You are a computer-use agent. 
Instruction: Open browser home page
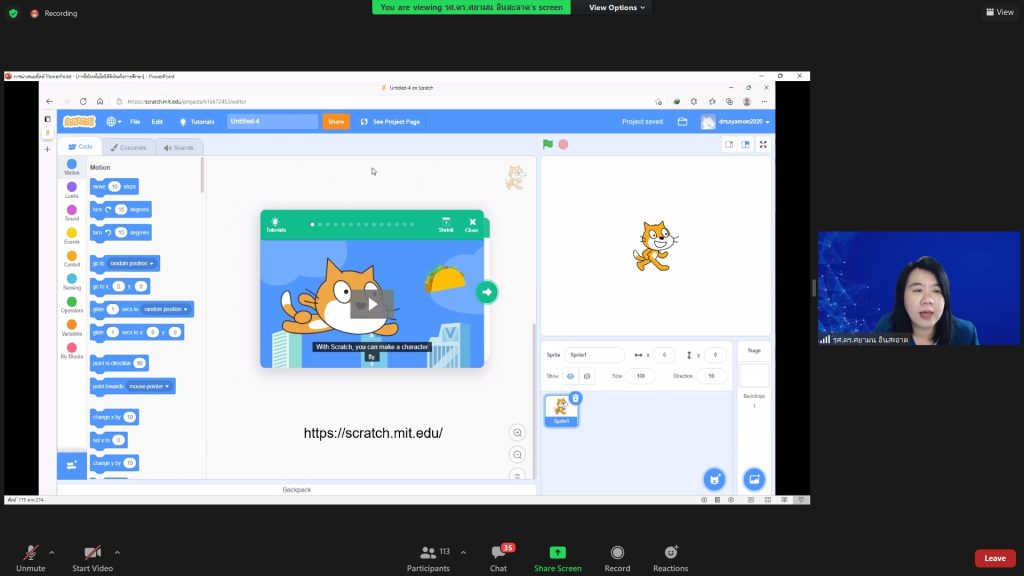point(100,101)
